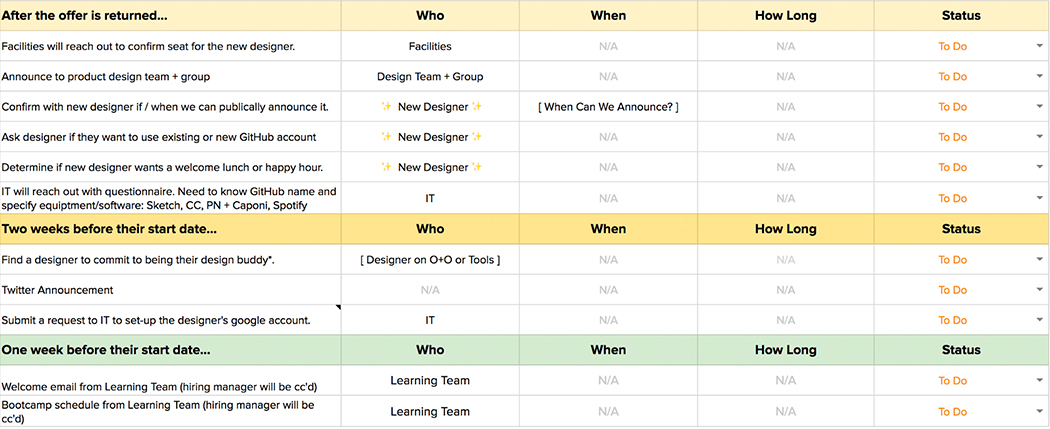1050x429 pixels.
Task: Select "After the offer is returned..." header cell
Action: tap(170, 16)
